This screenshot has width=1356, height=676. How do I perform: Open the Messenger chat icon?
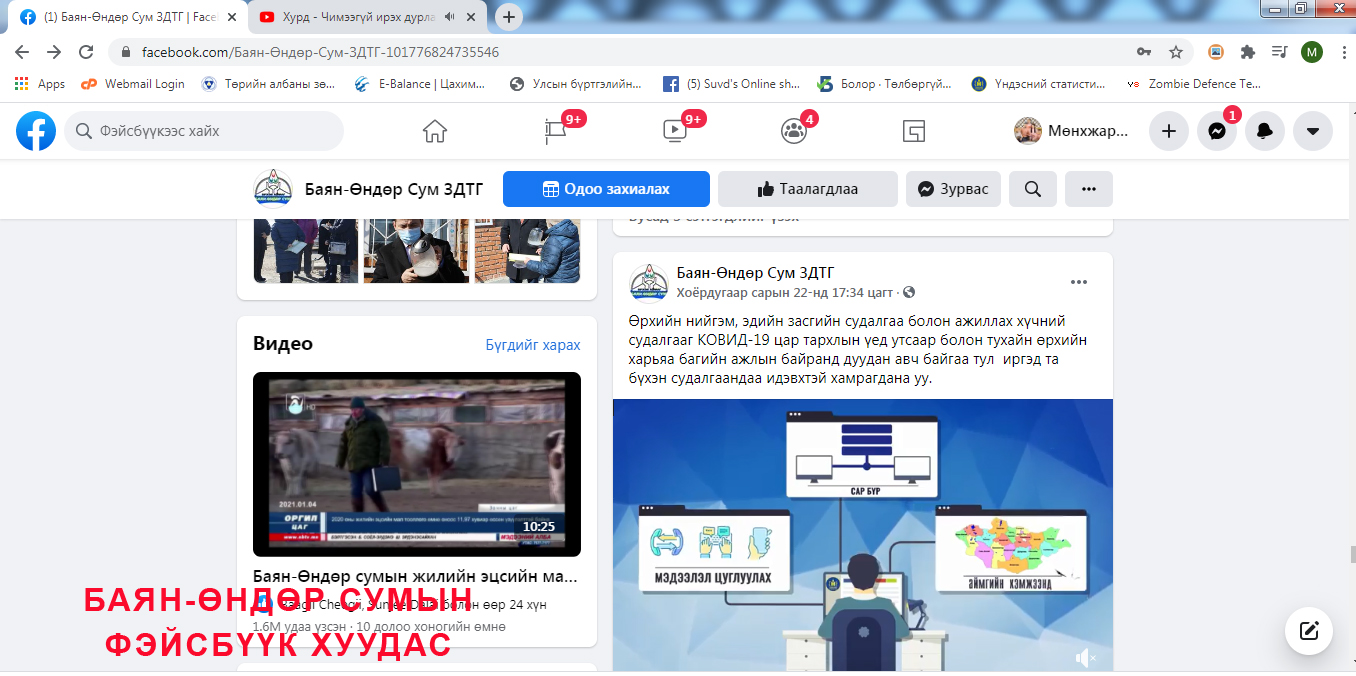point(1217,131)
